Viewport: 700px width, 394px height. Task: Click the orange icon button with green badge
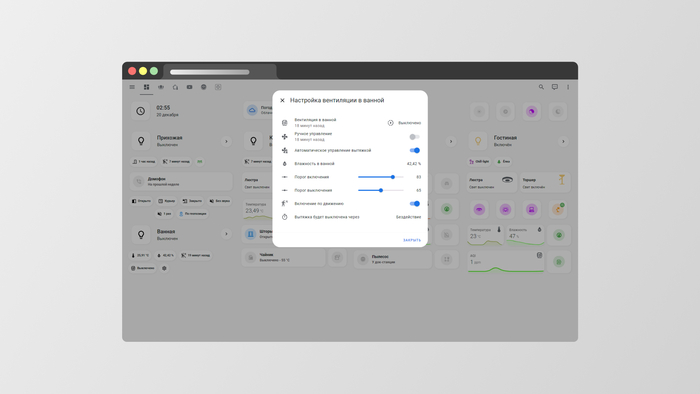tap(558, 209)
